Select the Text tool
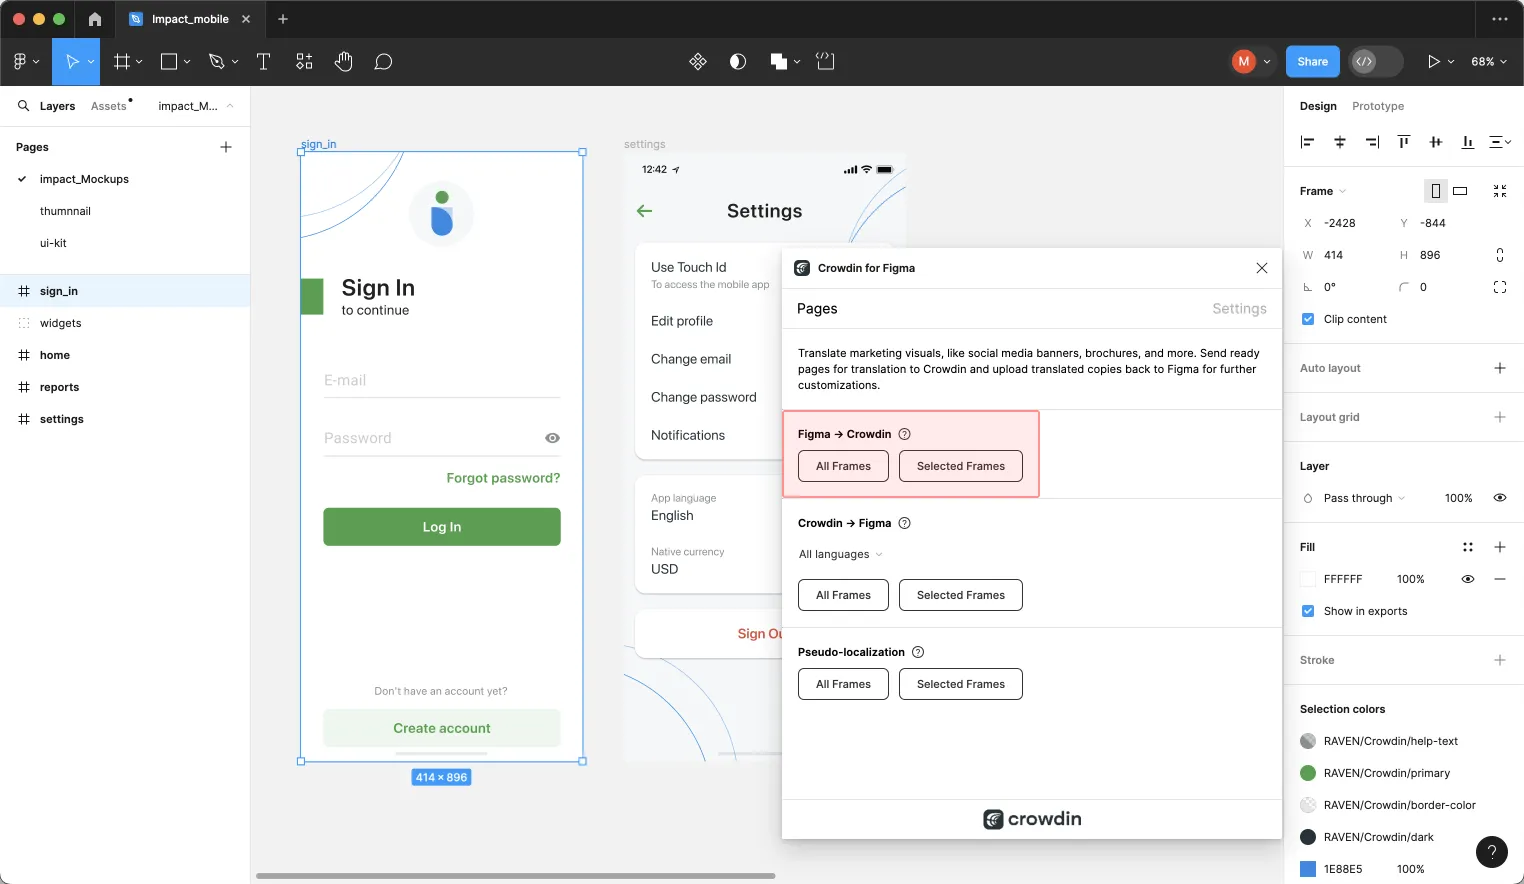The height and width of the screenshot is (884, 1524). pyautogui.click(x=264, y=62)
